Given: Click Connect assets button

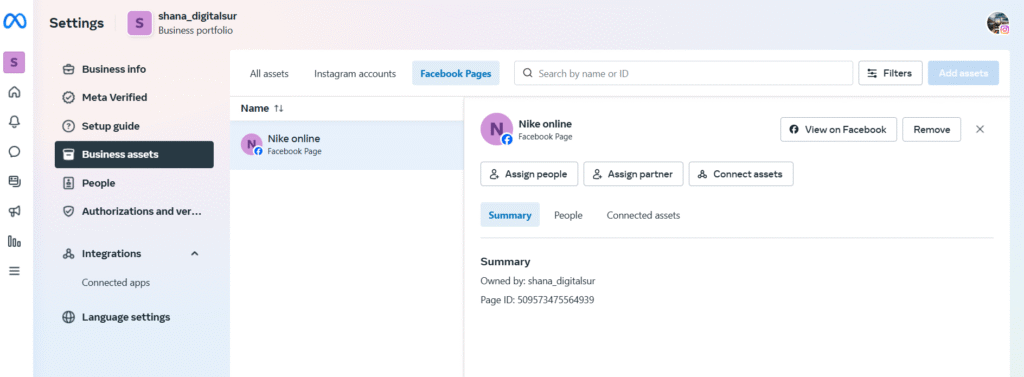Looking at the screenshot, I should pyautogui.click(x=741, y=174).
